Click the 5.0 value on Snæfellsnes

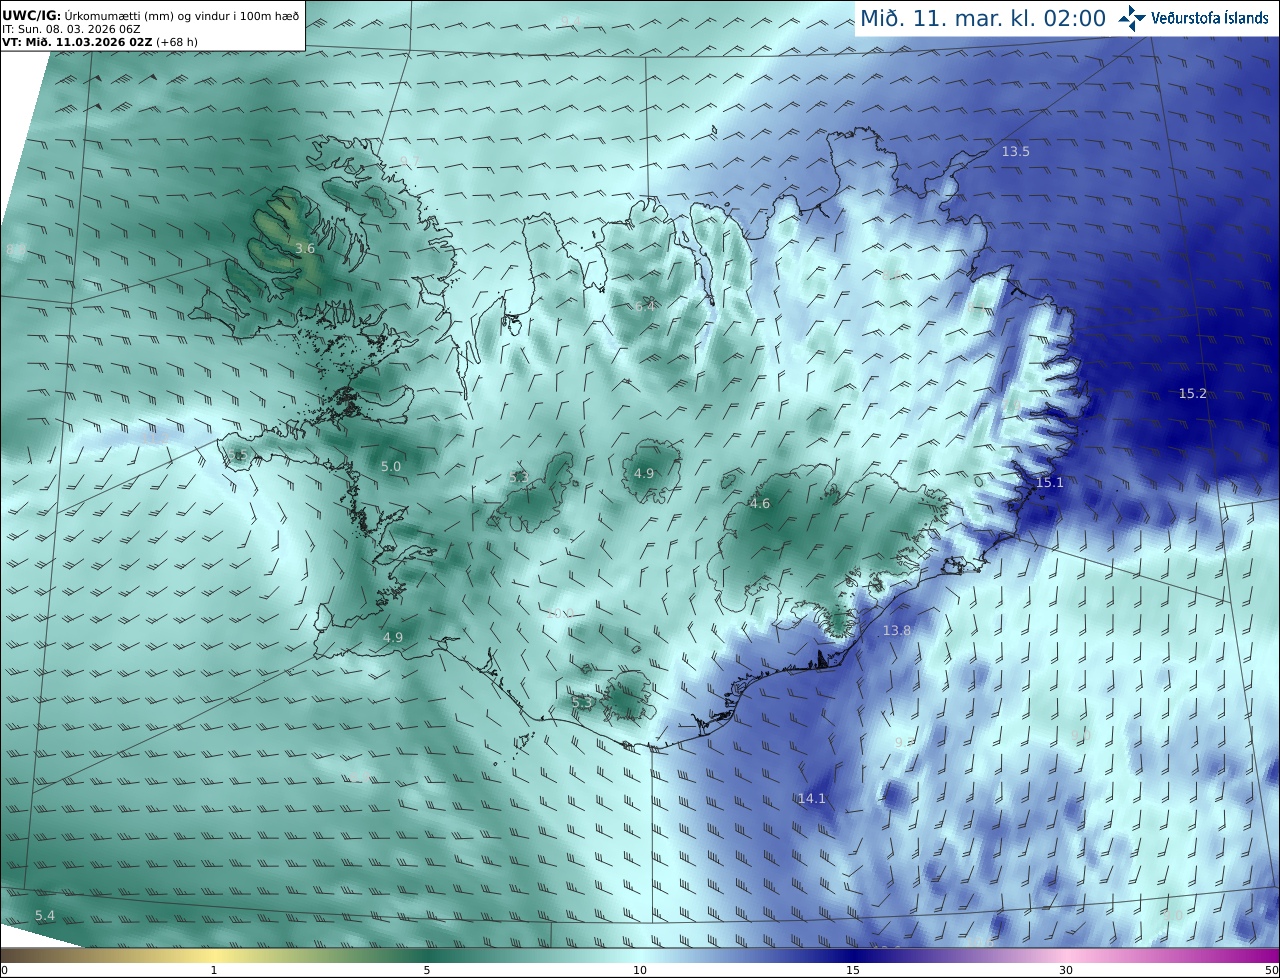(x=391, y=466)
